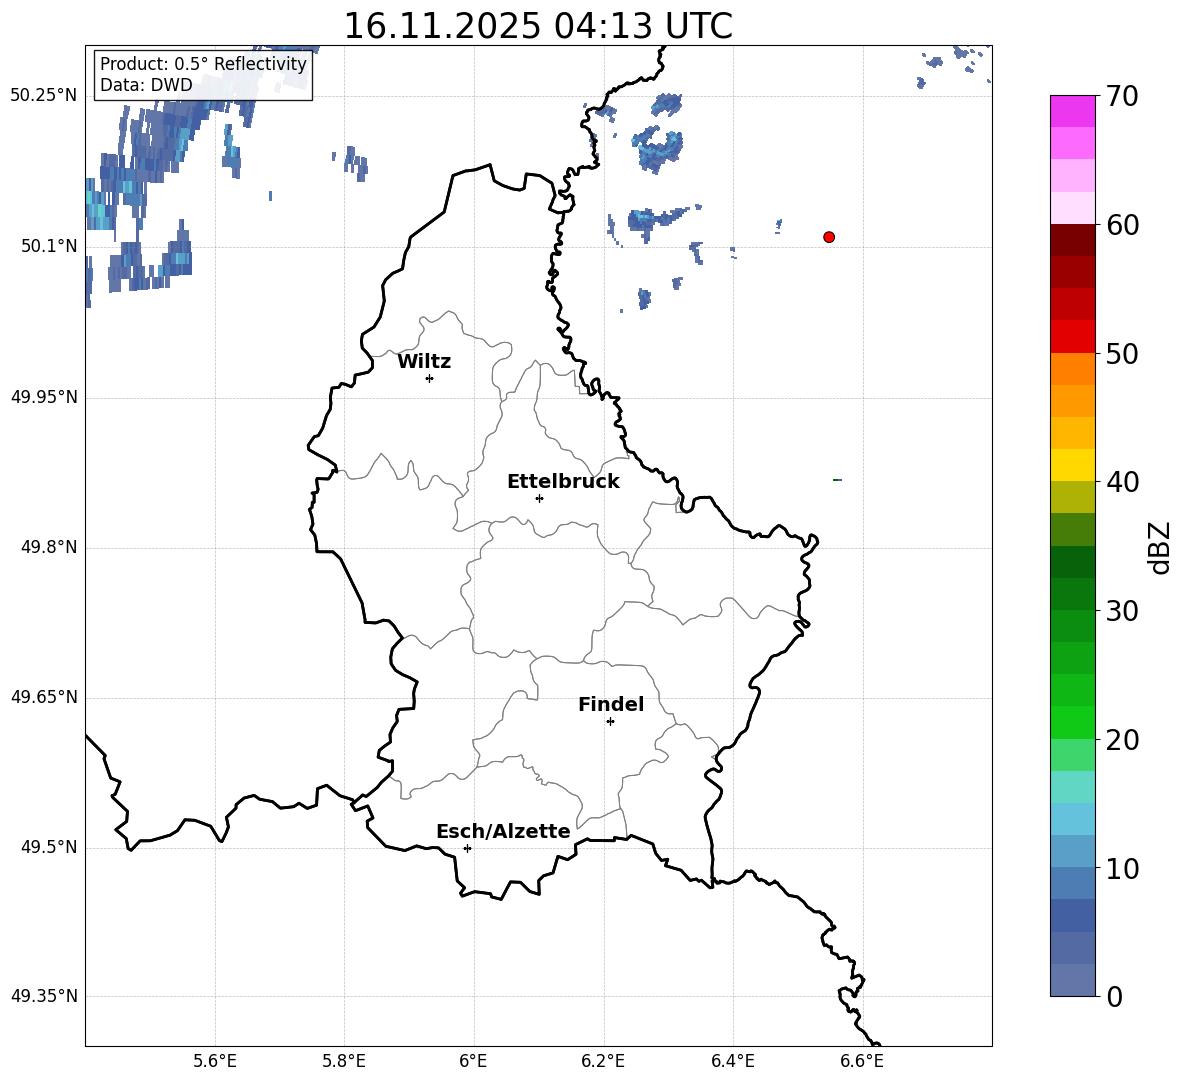Click the Data: DWD text
Image resolution: width=1184 pixels, height=1081 pixels.
point(146,85)
